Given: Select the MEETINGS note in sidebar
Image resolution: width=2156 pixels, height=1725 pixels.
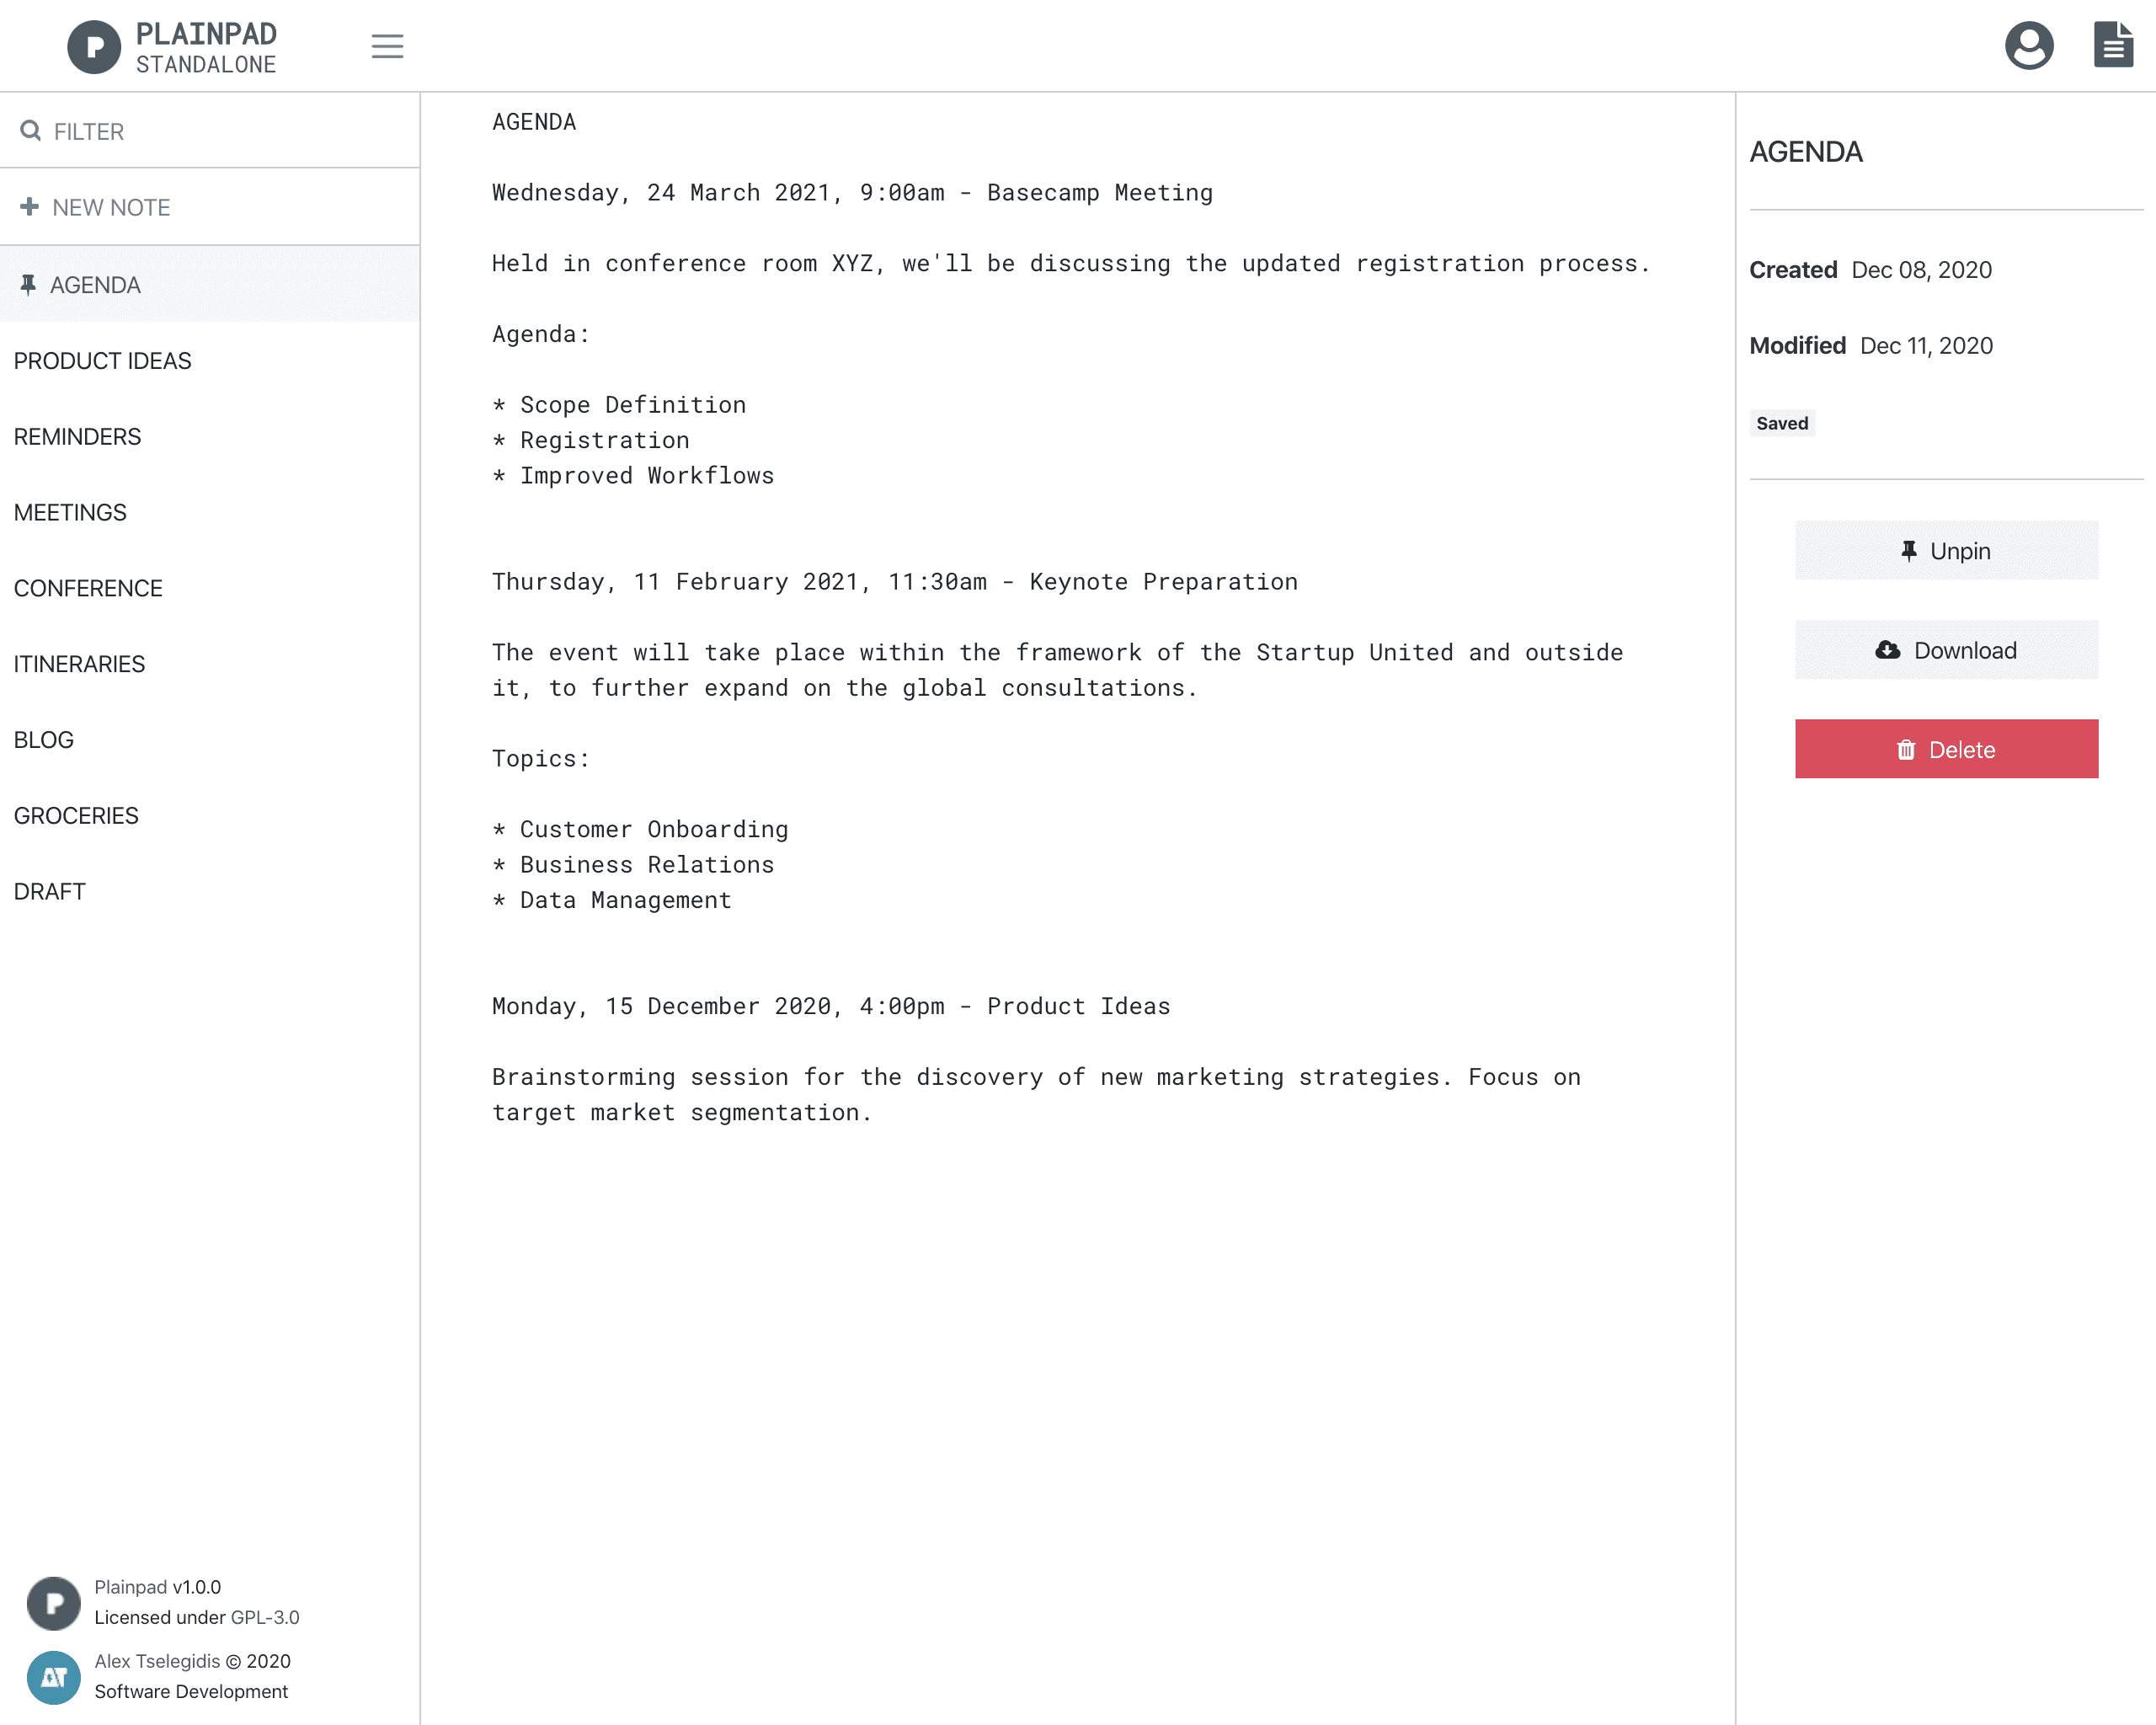Looking at the screenshot, I should pos(69,512).
